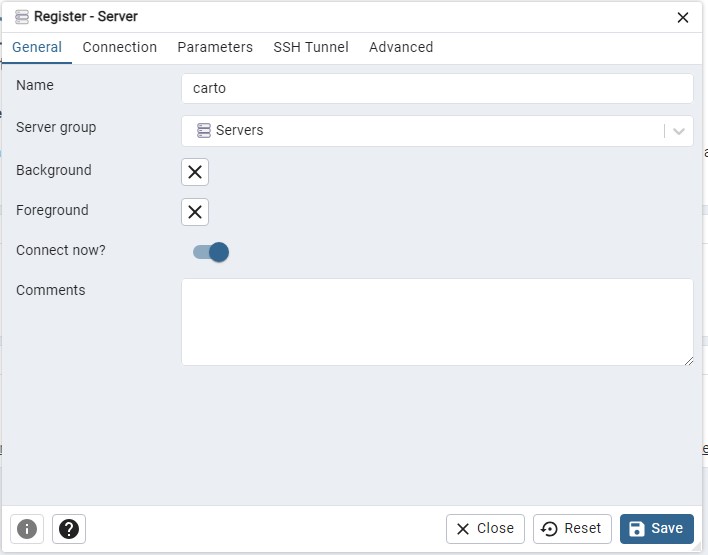Open the Connection tab
Viewport: 708px width, 555px height.
click(120, 47)
